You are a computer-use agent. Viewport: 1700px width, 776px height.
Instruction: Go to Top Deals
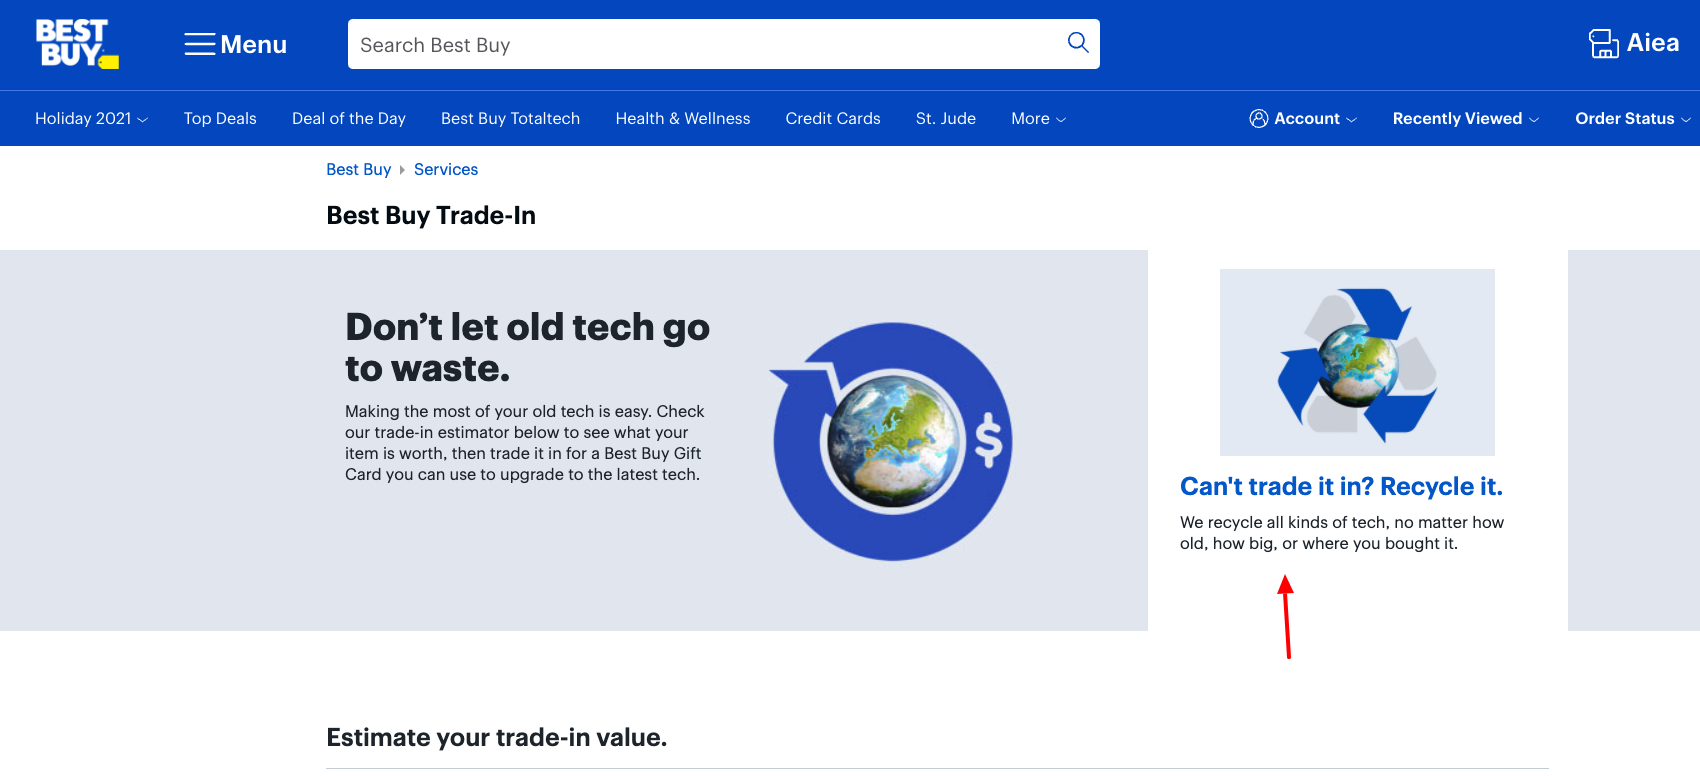(220, 118)
